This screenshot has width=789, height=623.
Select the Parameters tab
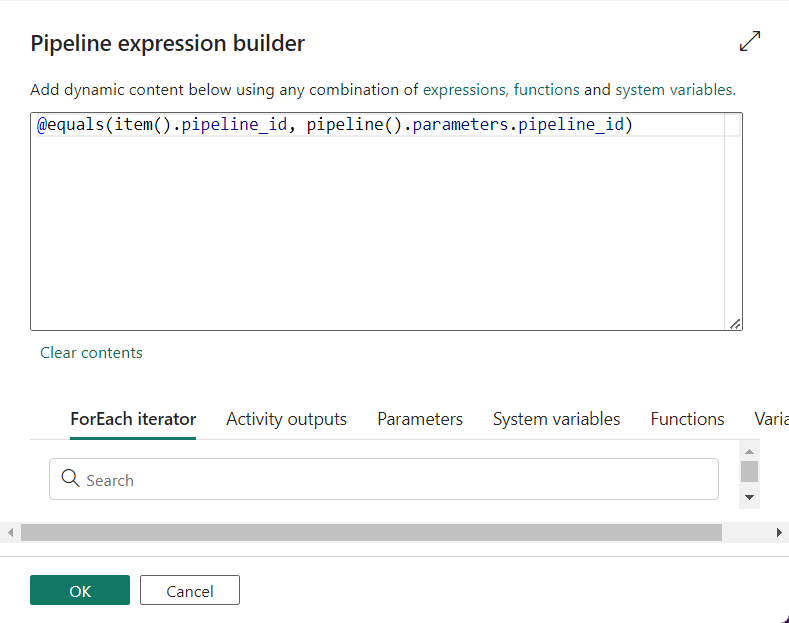[419, 419]
